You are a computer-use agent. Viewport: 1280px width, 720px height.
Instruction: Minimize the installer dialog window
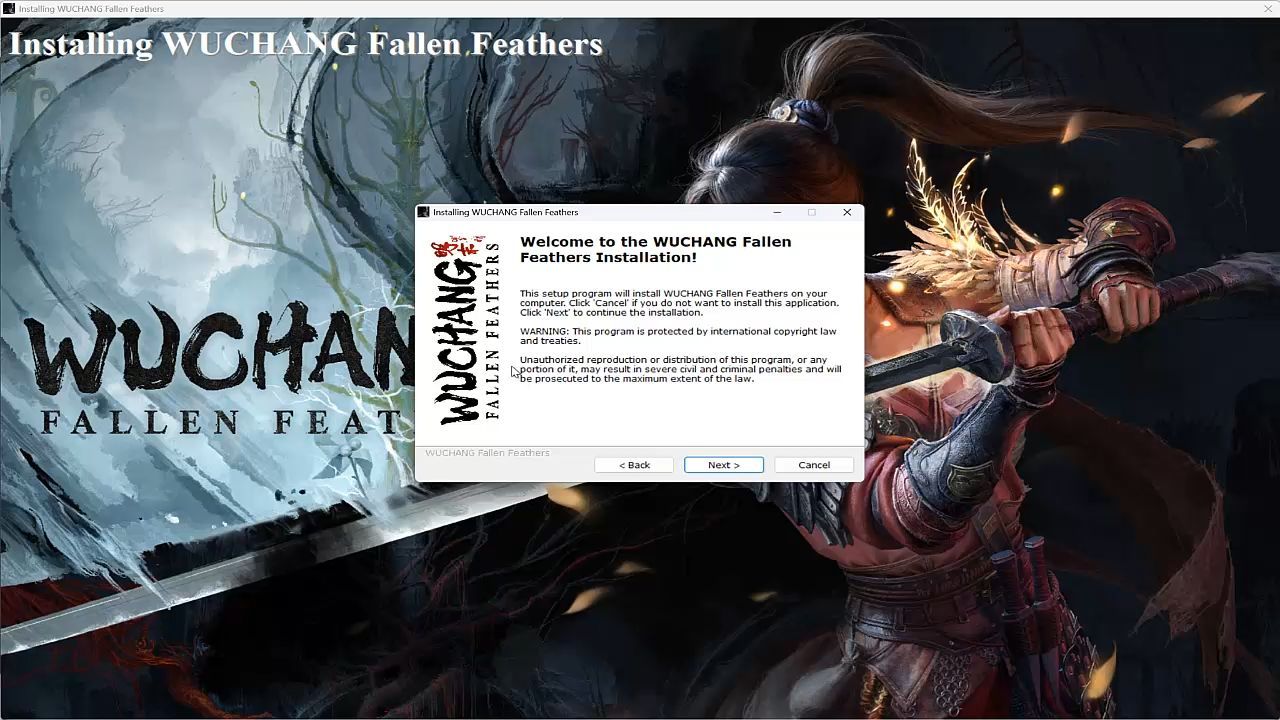(777, 212)
